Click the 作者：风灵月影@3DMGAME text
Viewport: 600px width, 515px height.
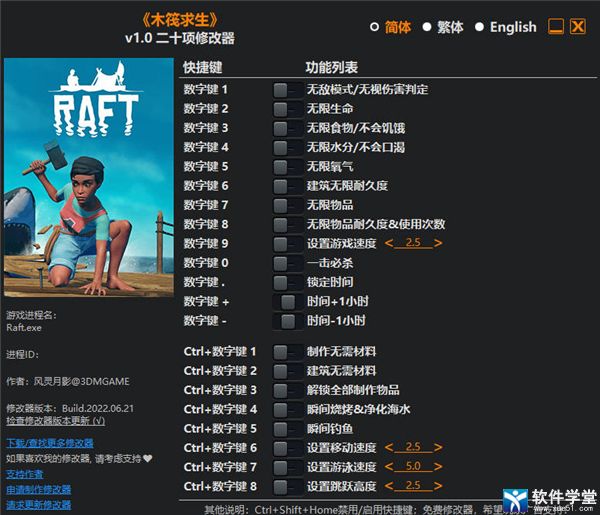point(68,381)
